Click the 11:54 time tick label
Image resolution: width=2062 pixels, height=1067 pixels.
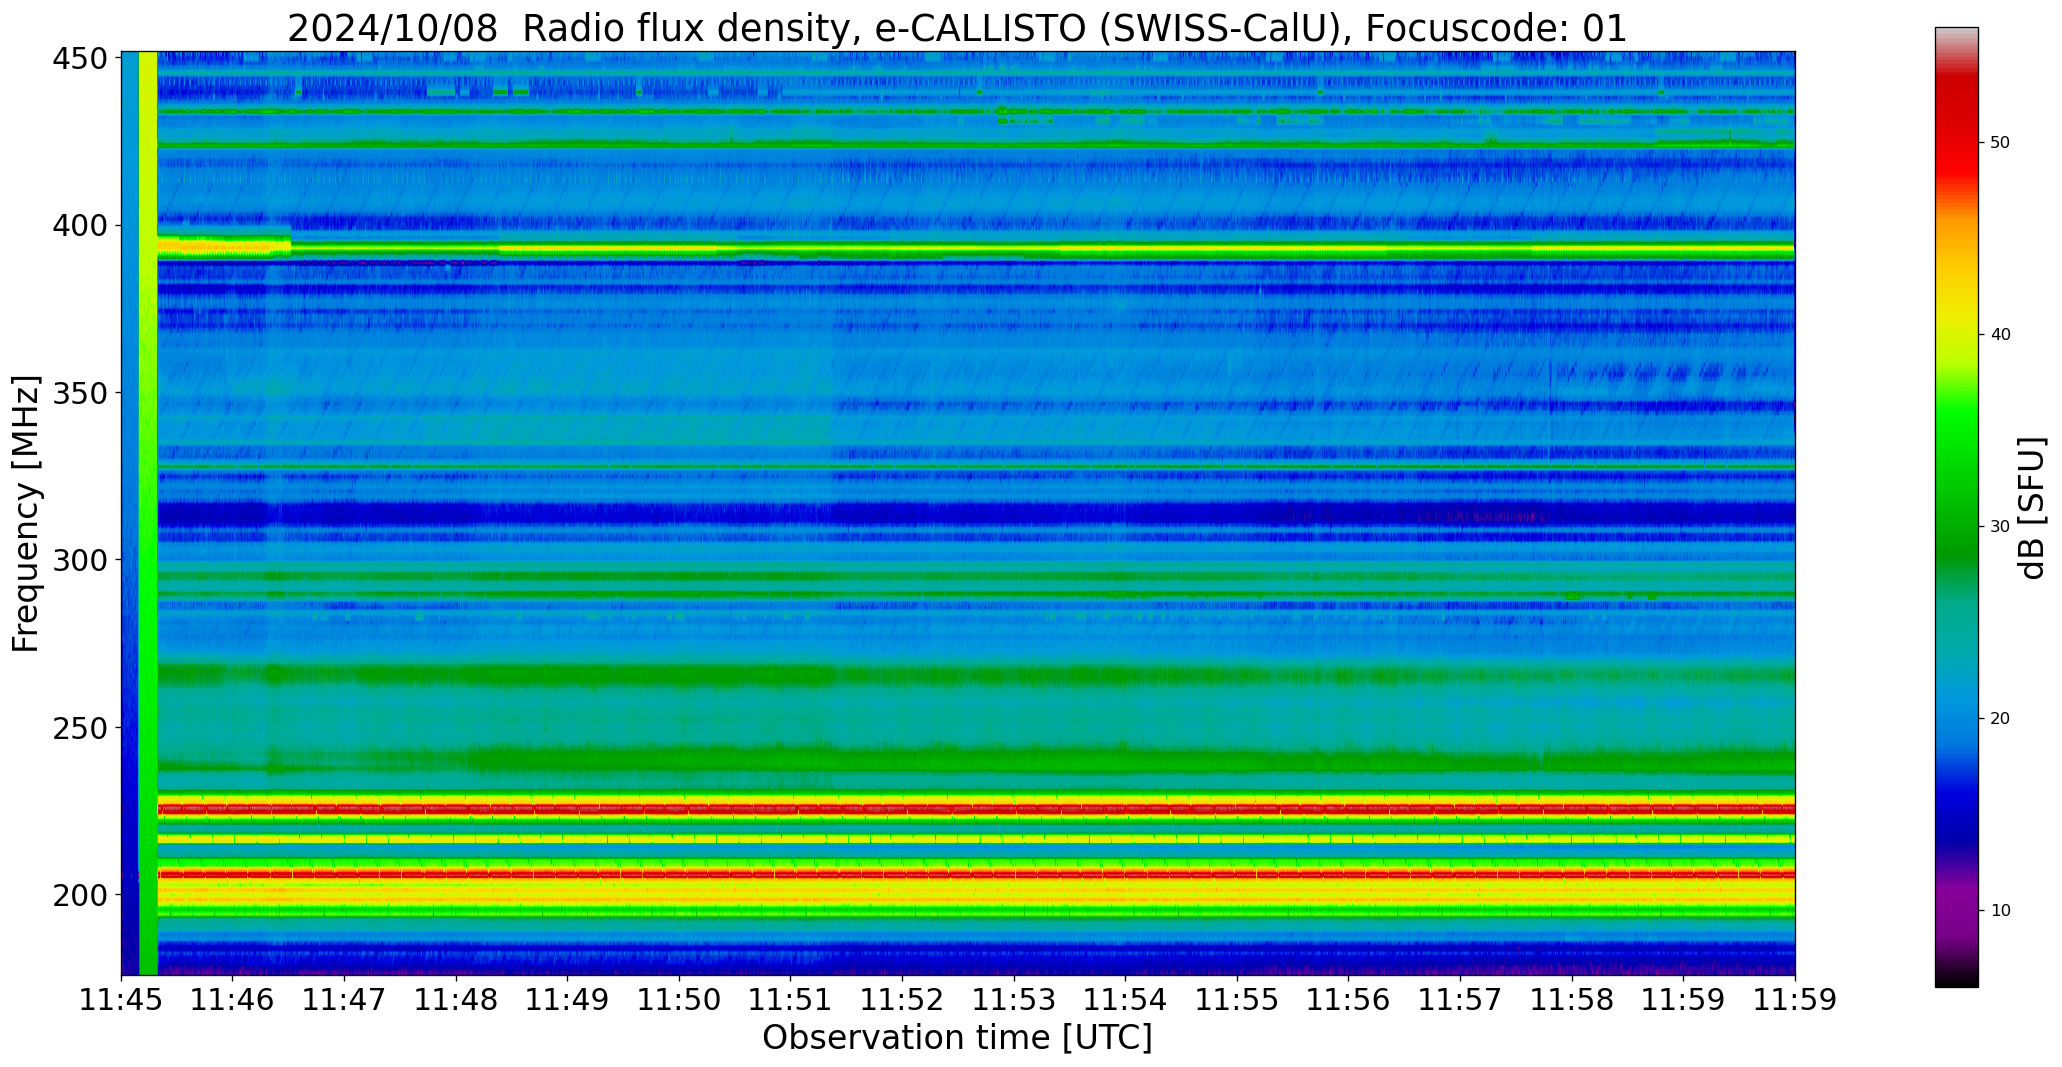pyautogui.click(x=1126, y=1000)
